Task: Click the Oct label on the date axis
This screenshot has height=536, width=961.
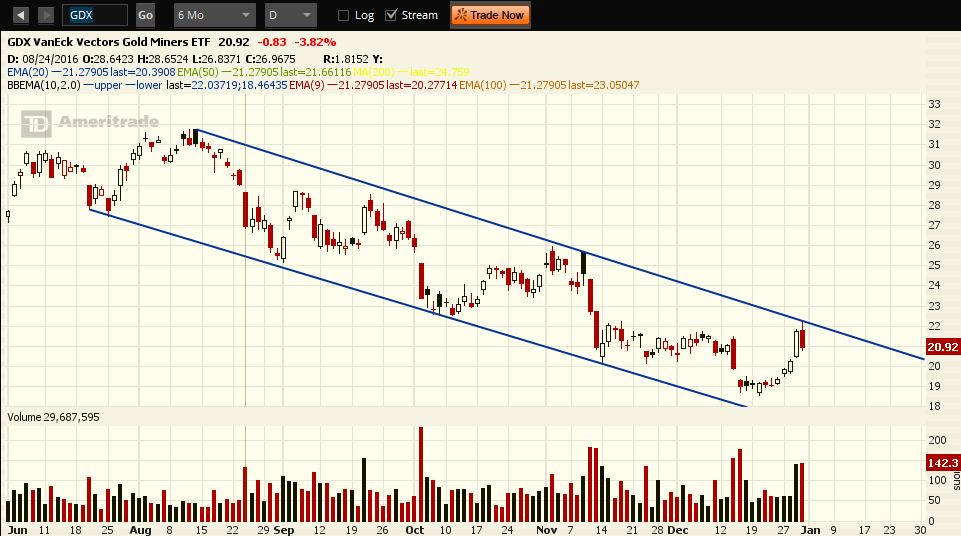Action: [414, 530]
